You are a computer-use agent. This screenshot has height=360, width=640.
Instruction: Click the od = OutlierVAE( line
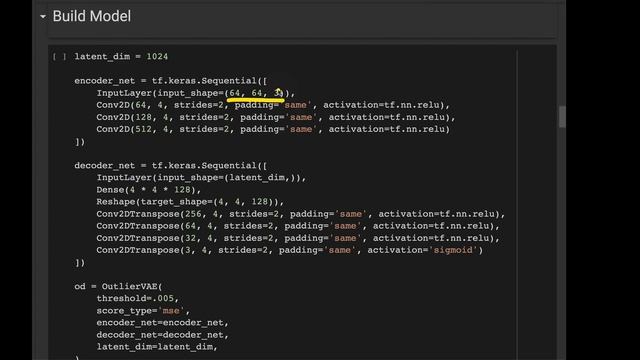click(x=118, y=287)
